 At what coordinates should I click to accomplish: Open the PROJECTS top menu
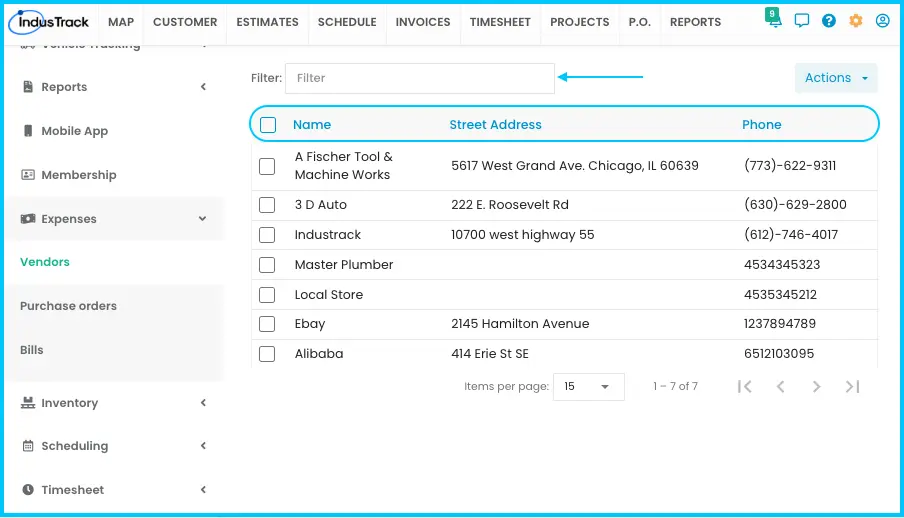coord(579,22)
